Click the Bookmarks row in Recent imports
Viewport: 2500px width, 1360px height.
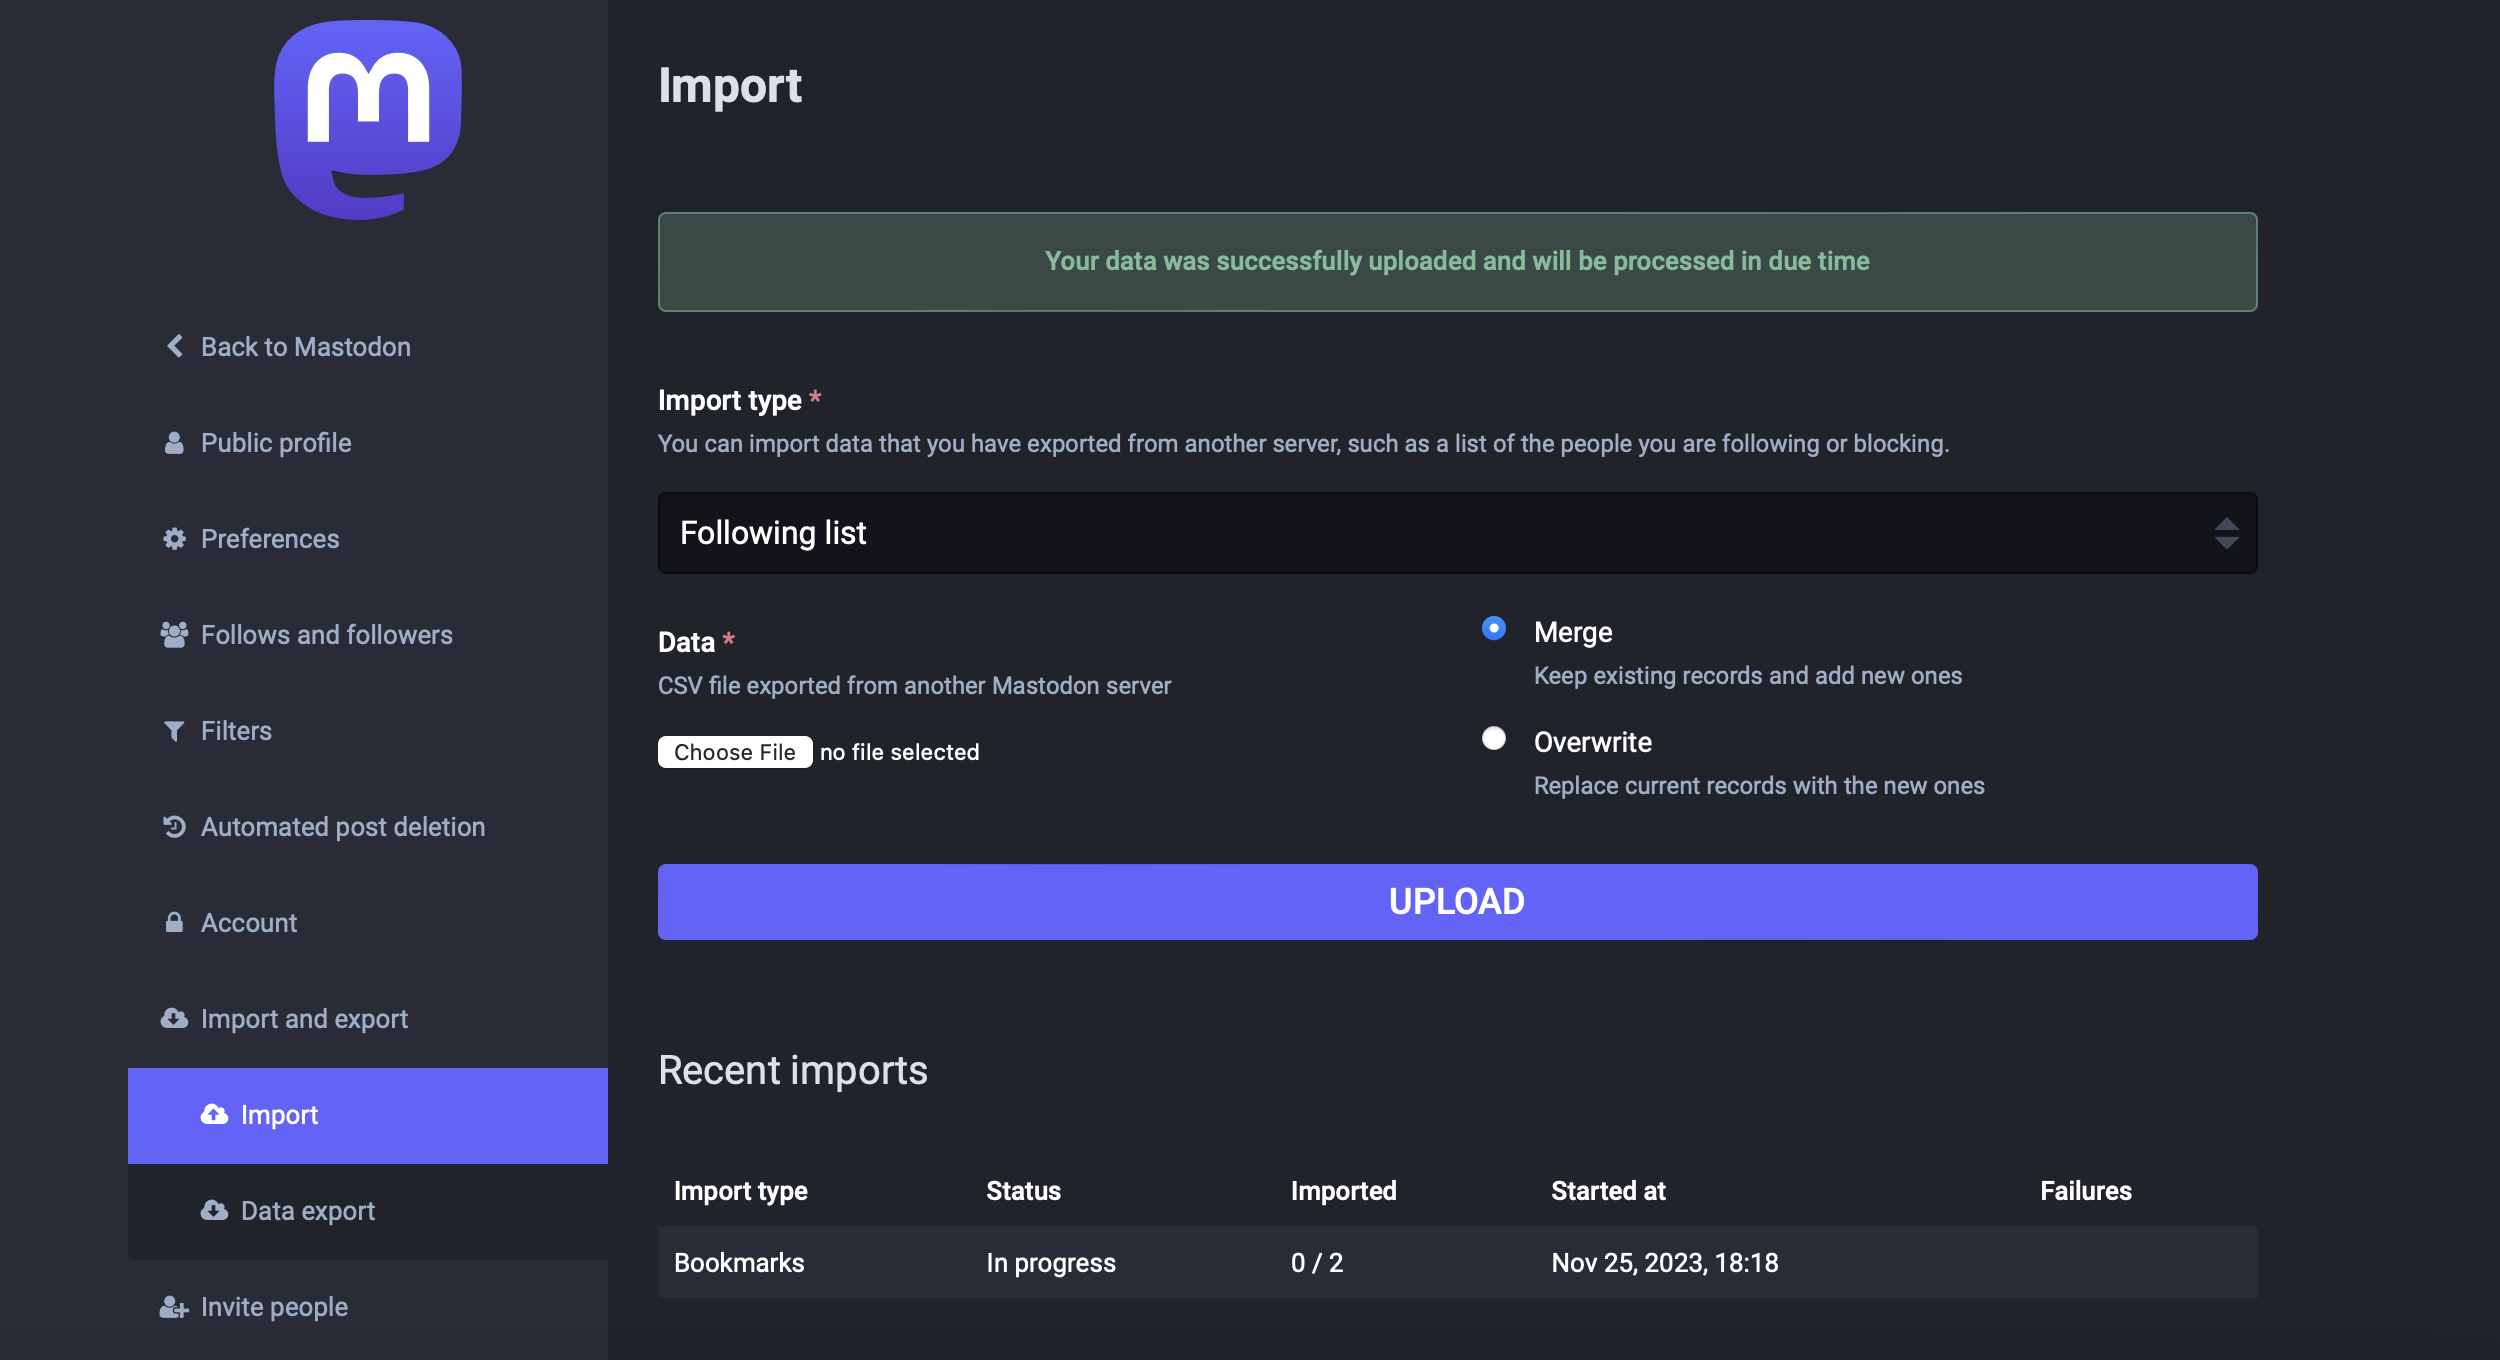[x=739, y=1263]
